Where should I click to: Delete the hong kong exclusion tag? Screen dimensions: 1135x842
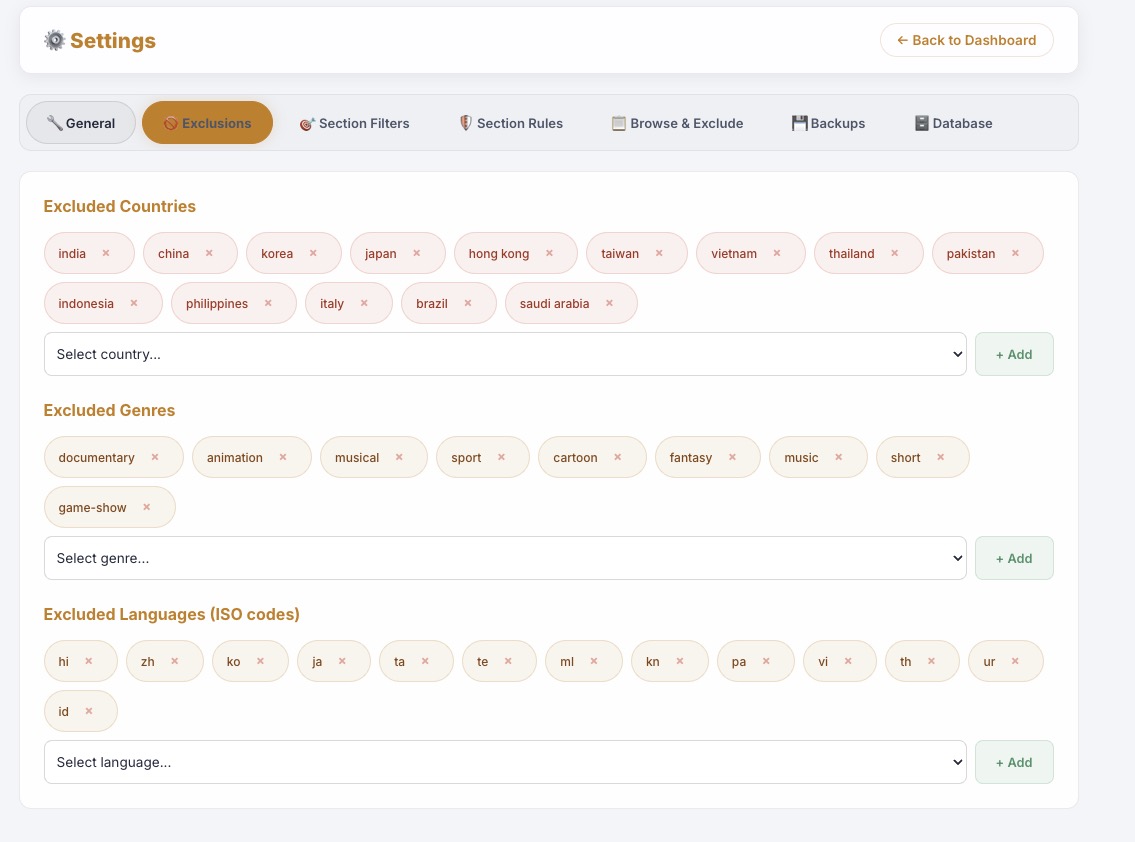pyautogui.click(x=549, y=253)
